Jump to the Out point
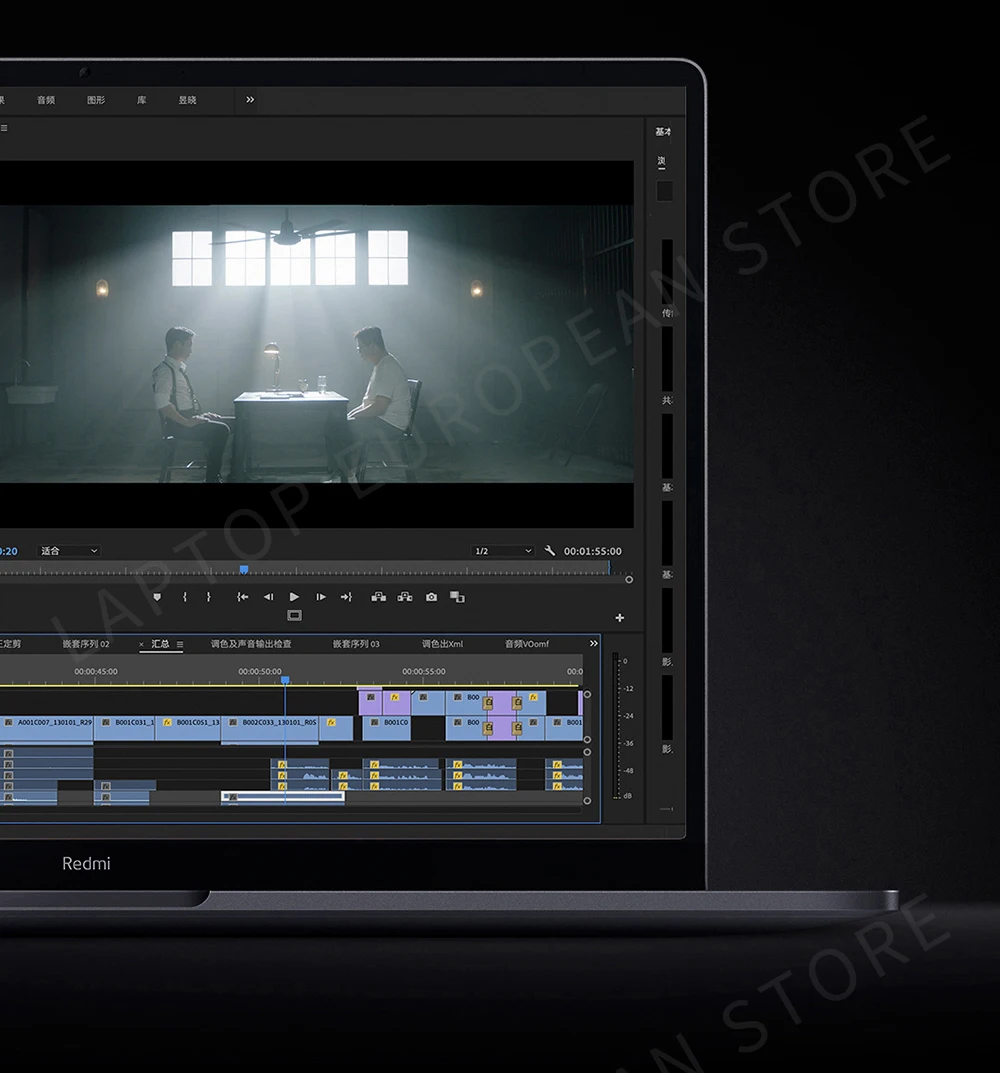Image resolution: width=1000 pixels, height=1073 pixels. coord(346,597)
